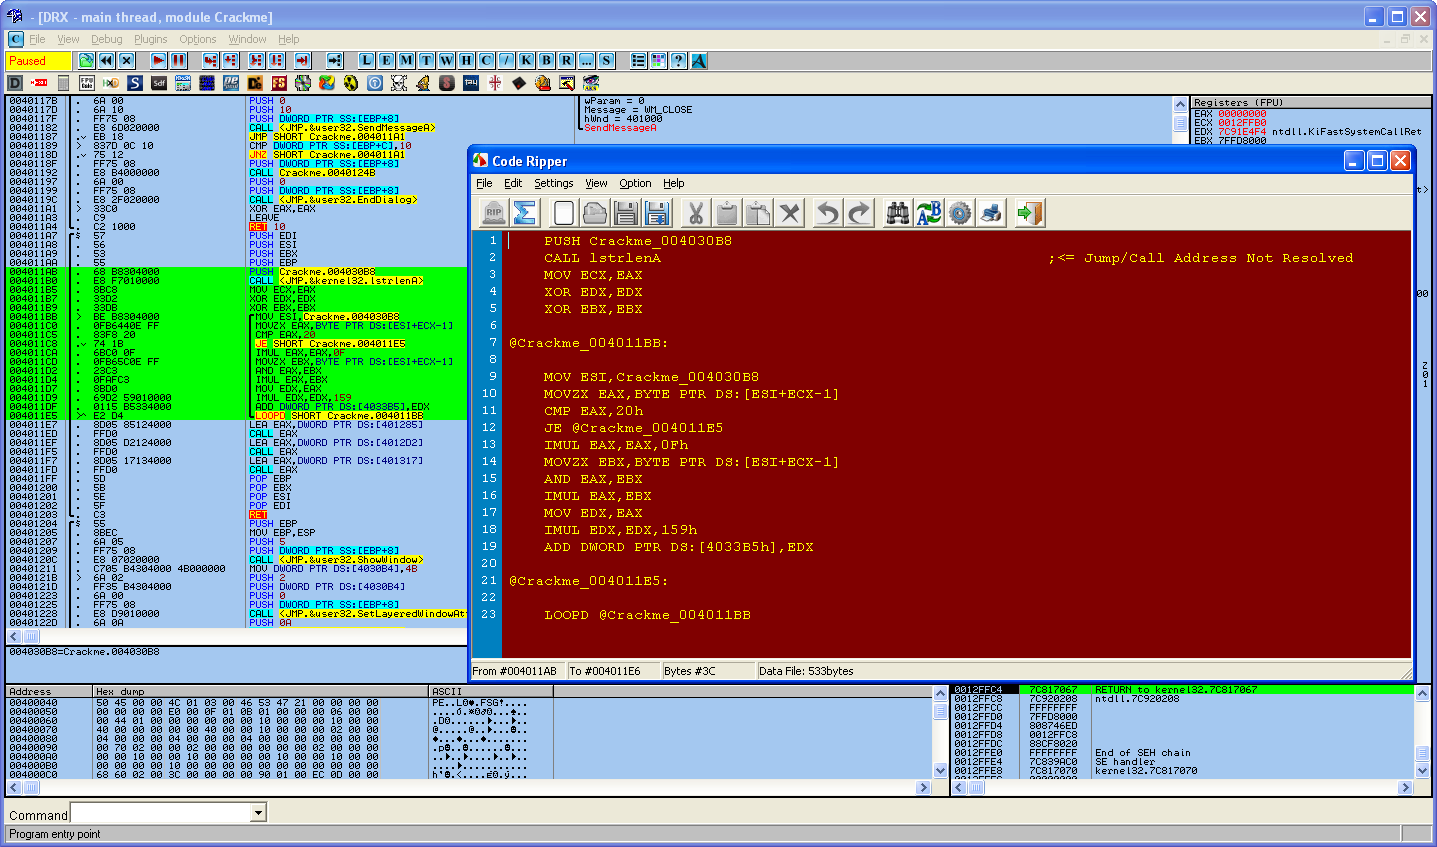1437x847 pixels.
Task: Click the Paste icon in Code Ripper
Action: [758, 212]
